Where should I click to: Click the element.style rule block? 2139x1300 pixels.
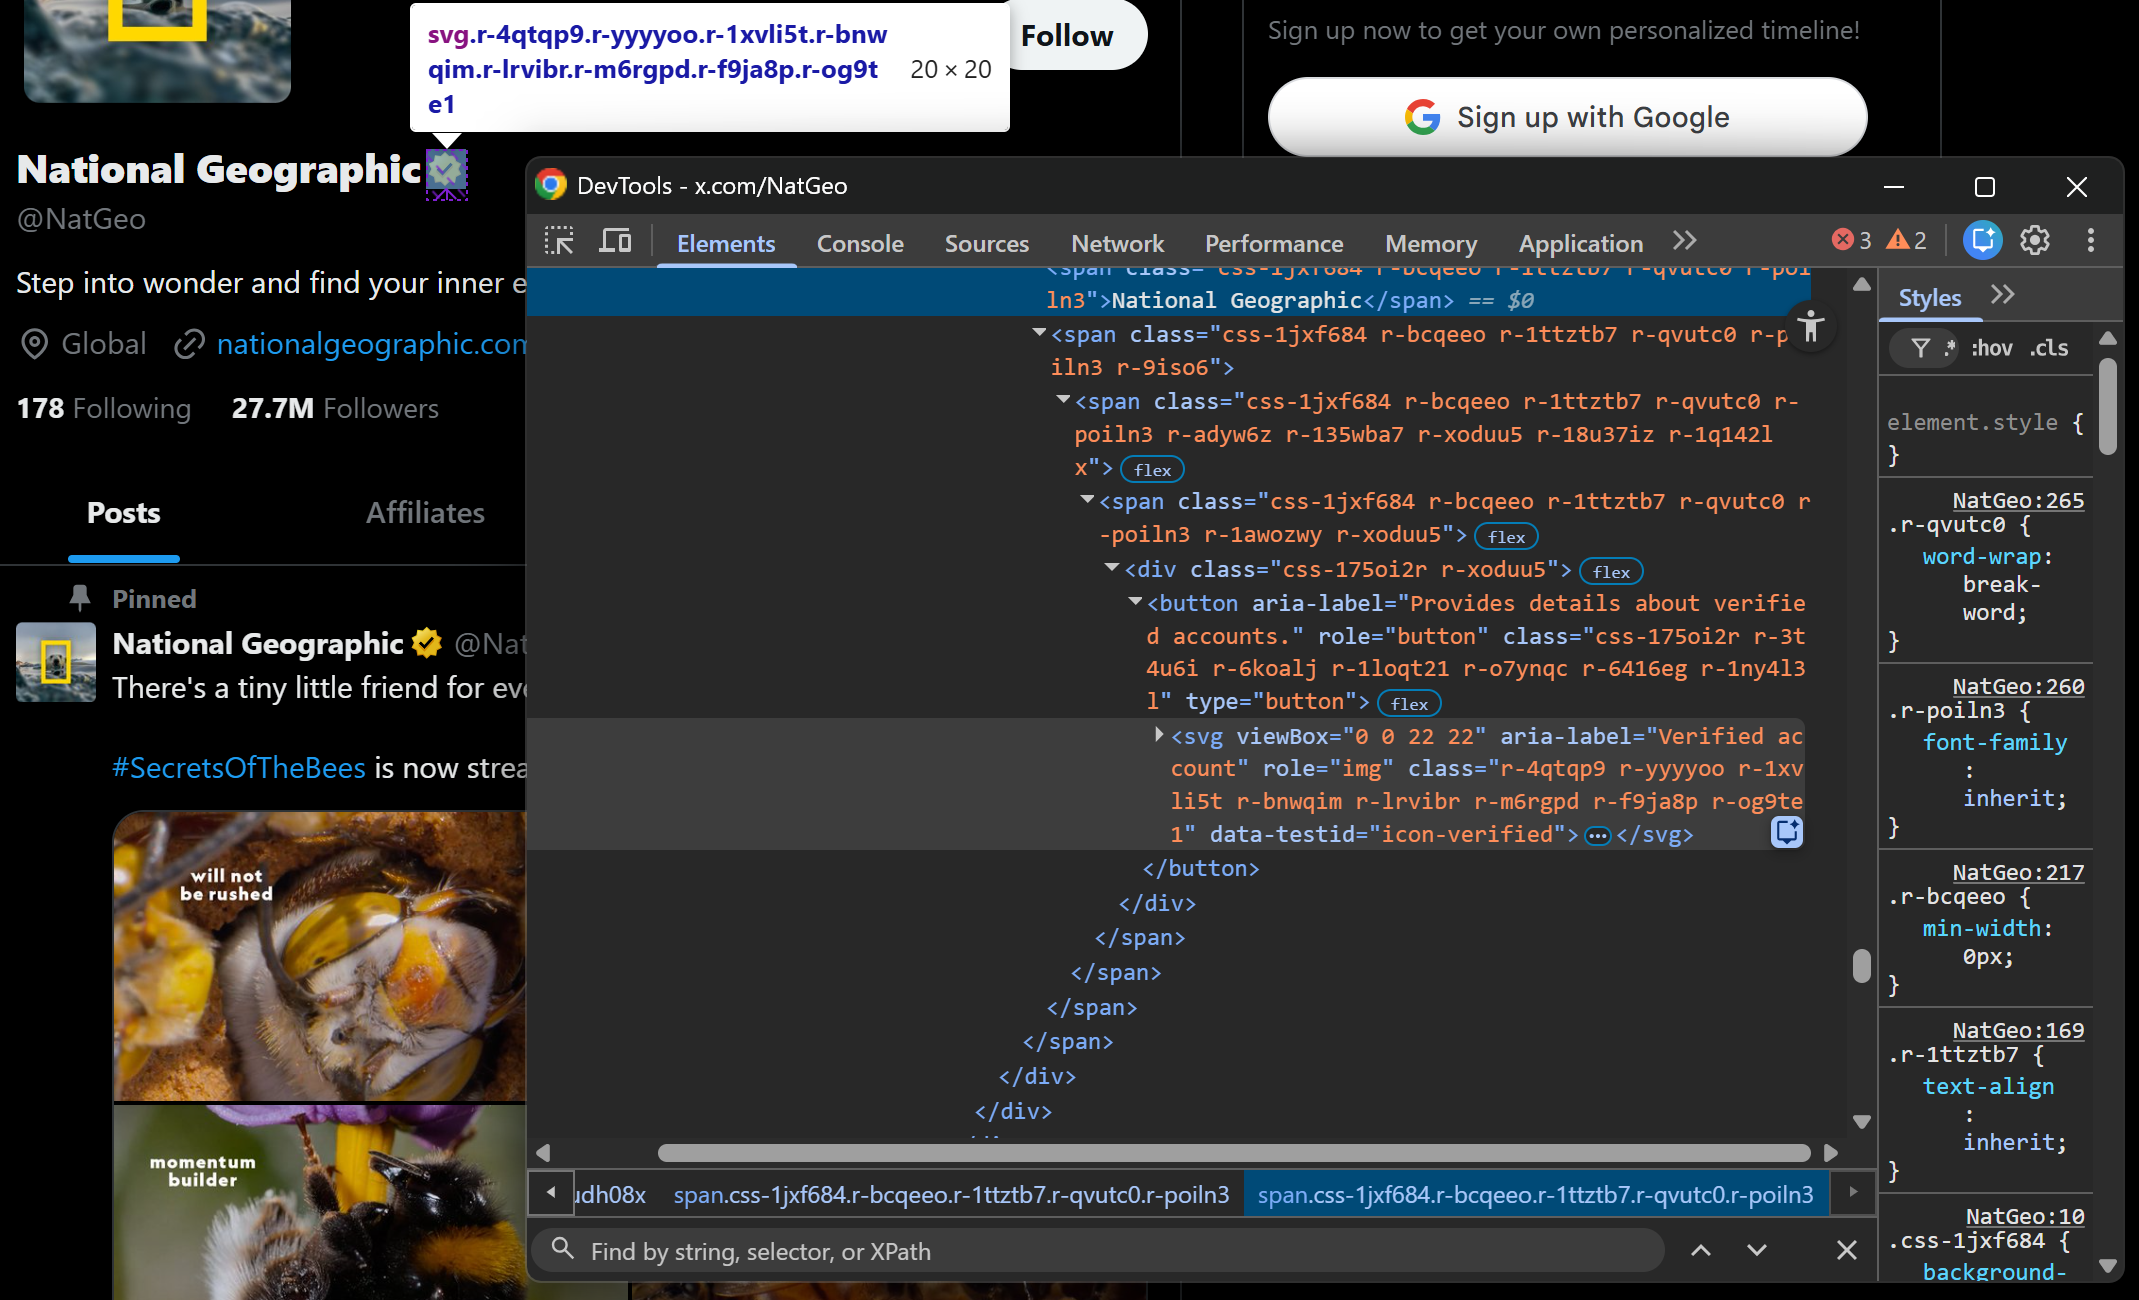coord(1986,438)
